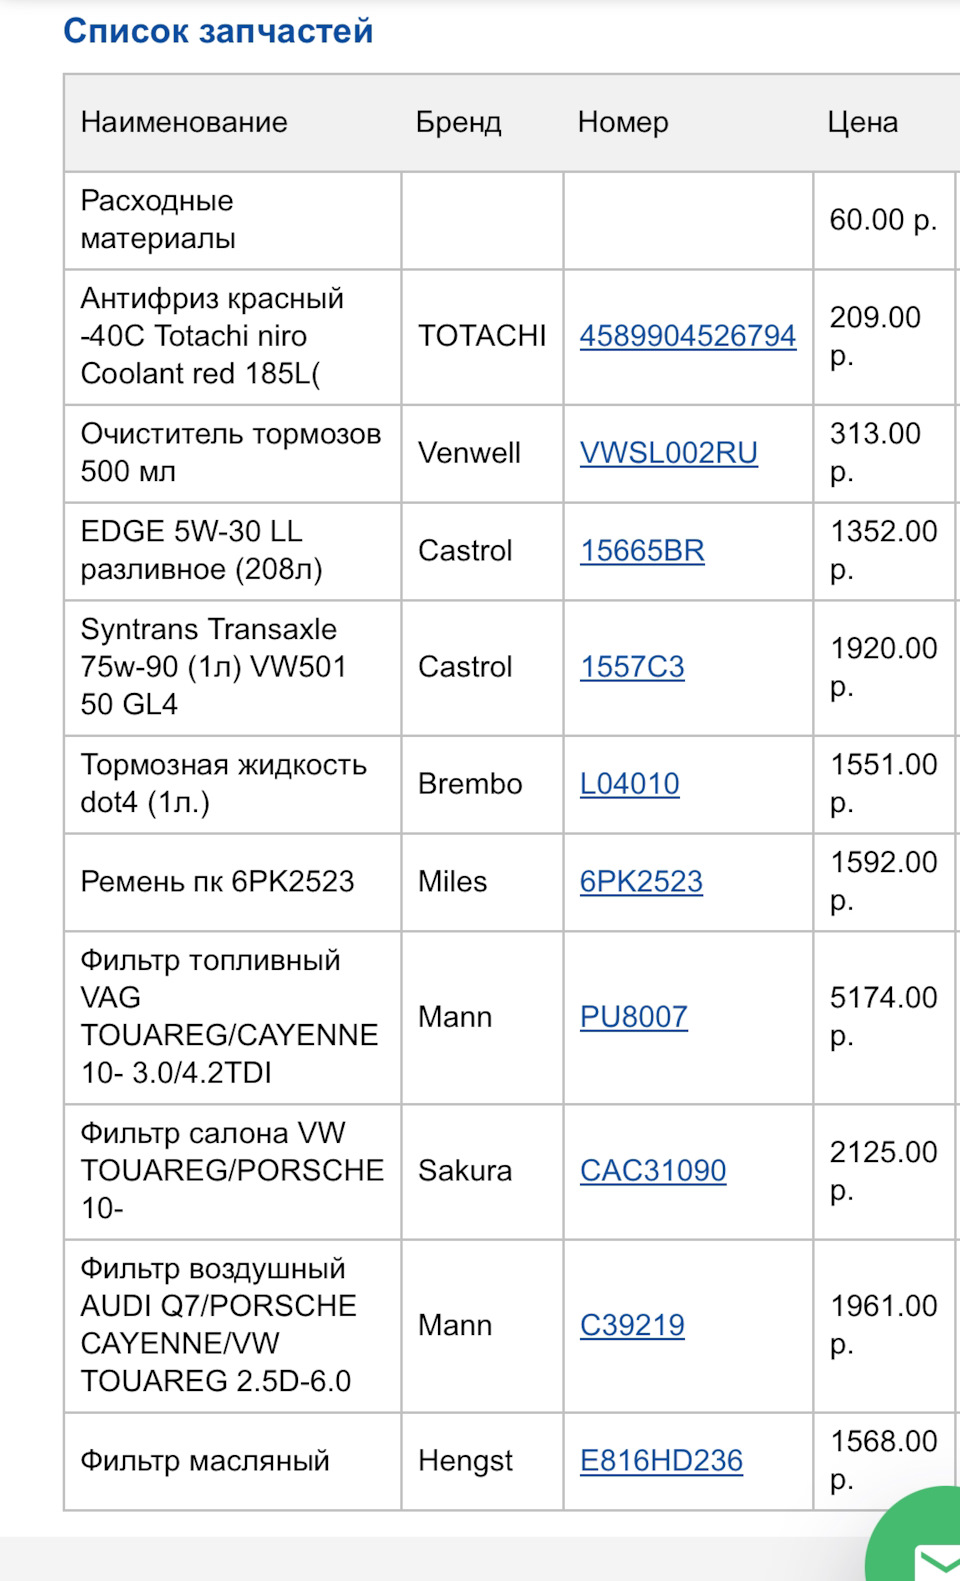Select the 'Расходные материалы' row name
The width and height of the screenshot is (960, 1581).
tap(158, 219)
